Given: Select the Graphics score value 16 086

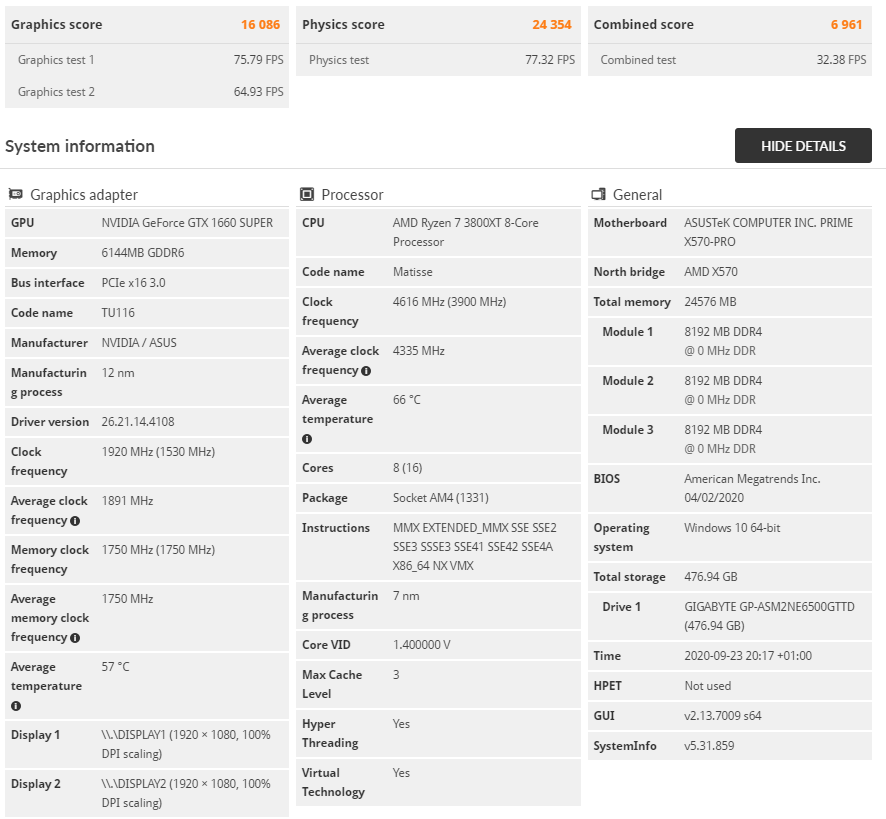Looking at the screenshot, I should click(x=260, y=25).
